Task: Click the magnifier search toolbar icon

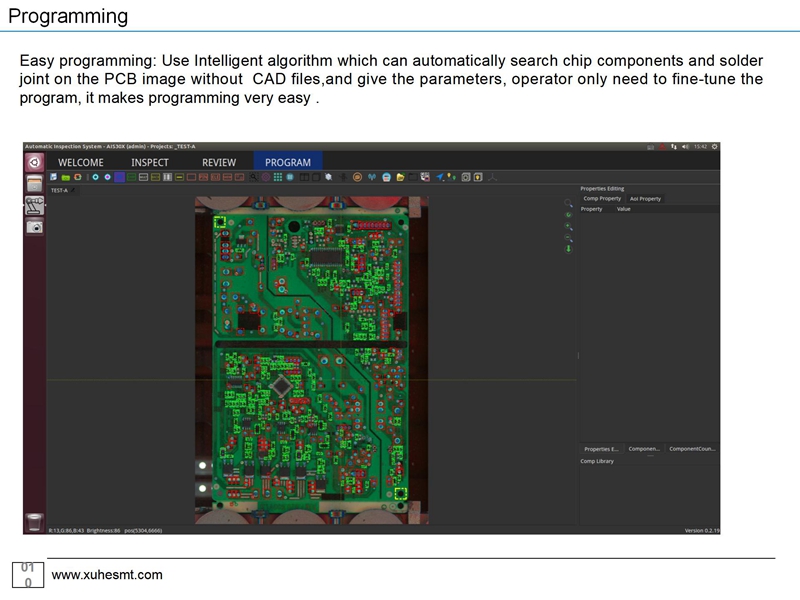Action: coord(254,177)
